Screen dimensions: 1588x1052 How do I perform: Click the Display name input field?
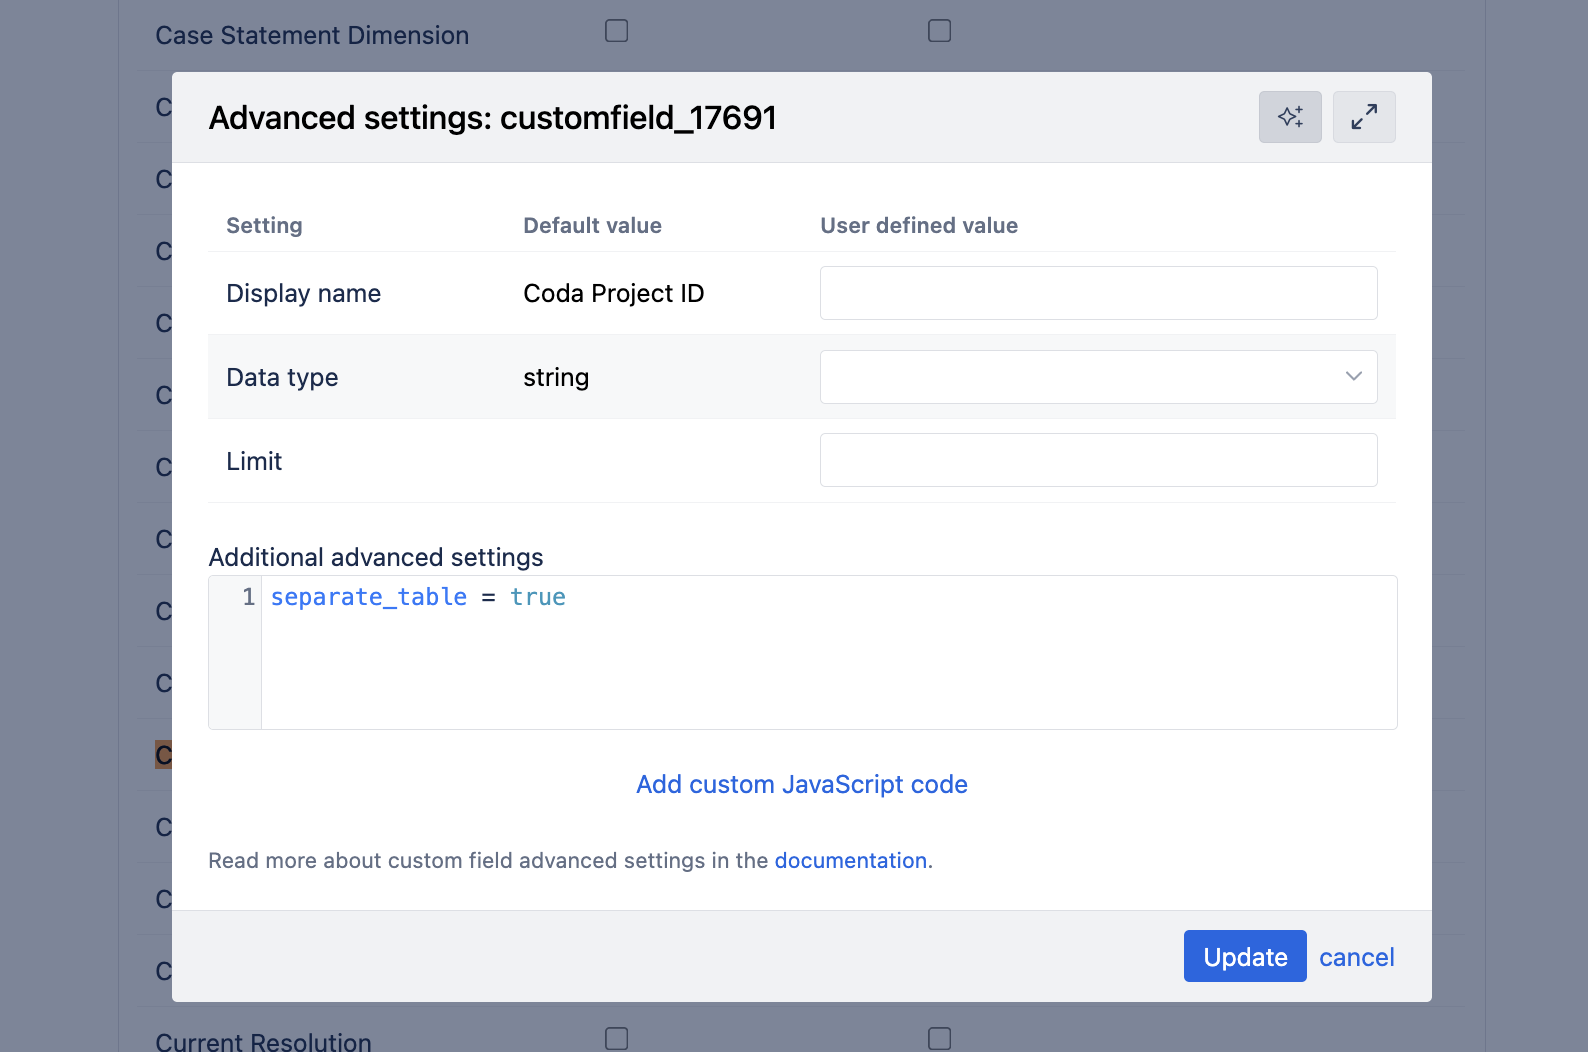[x=1098, y=293]
